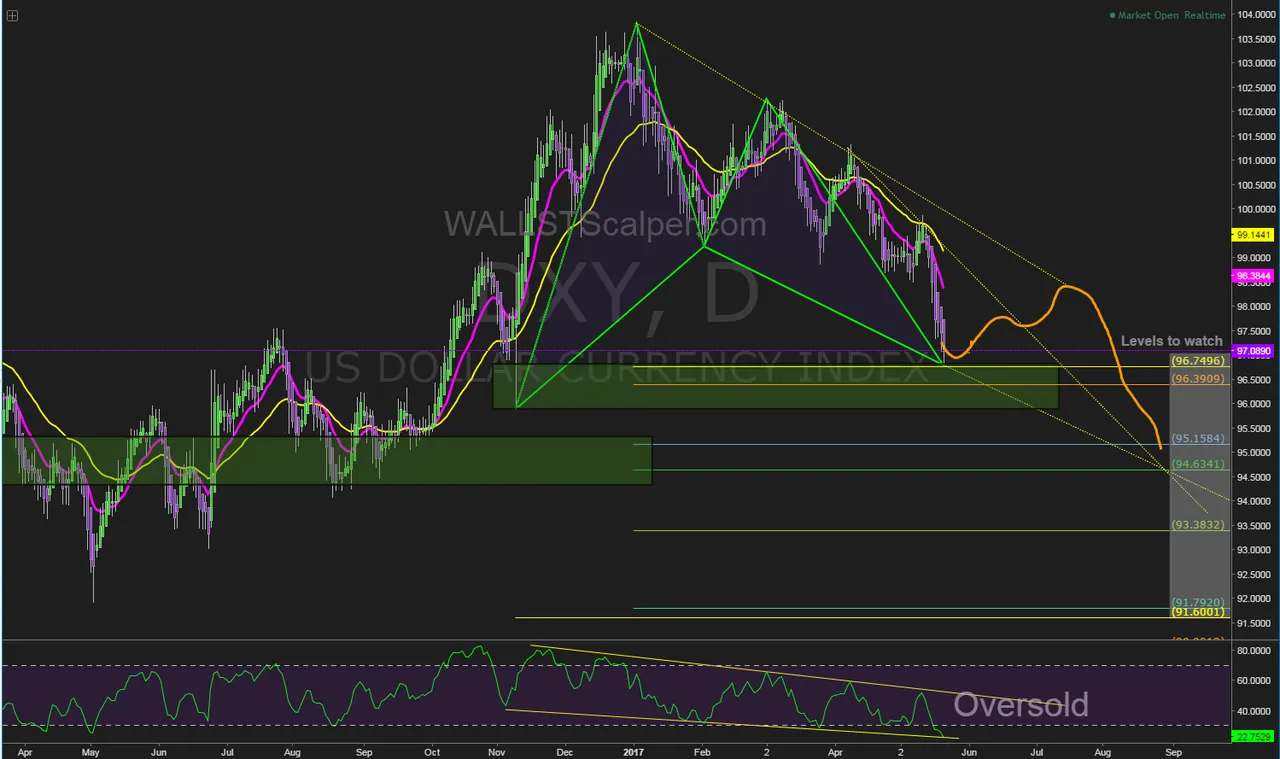Click the 93.0000 price scale label
This screenshot has width=1280, height=759.
[1256, 550]
